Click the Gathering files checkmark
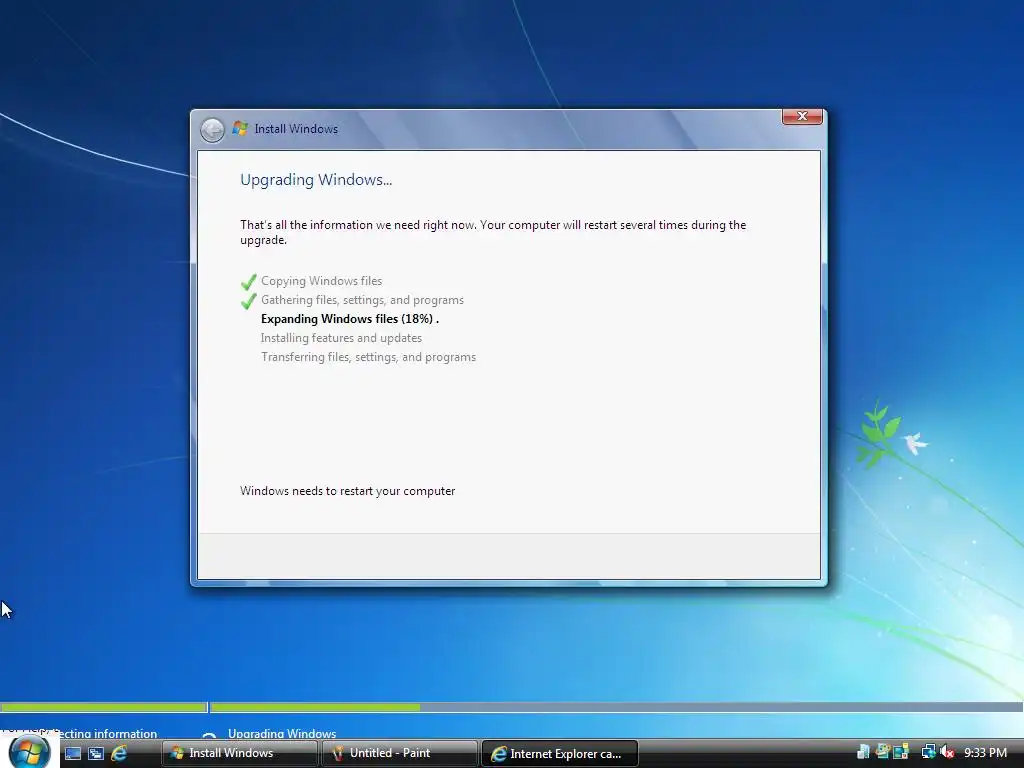 pos(248,301)
